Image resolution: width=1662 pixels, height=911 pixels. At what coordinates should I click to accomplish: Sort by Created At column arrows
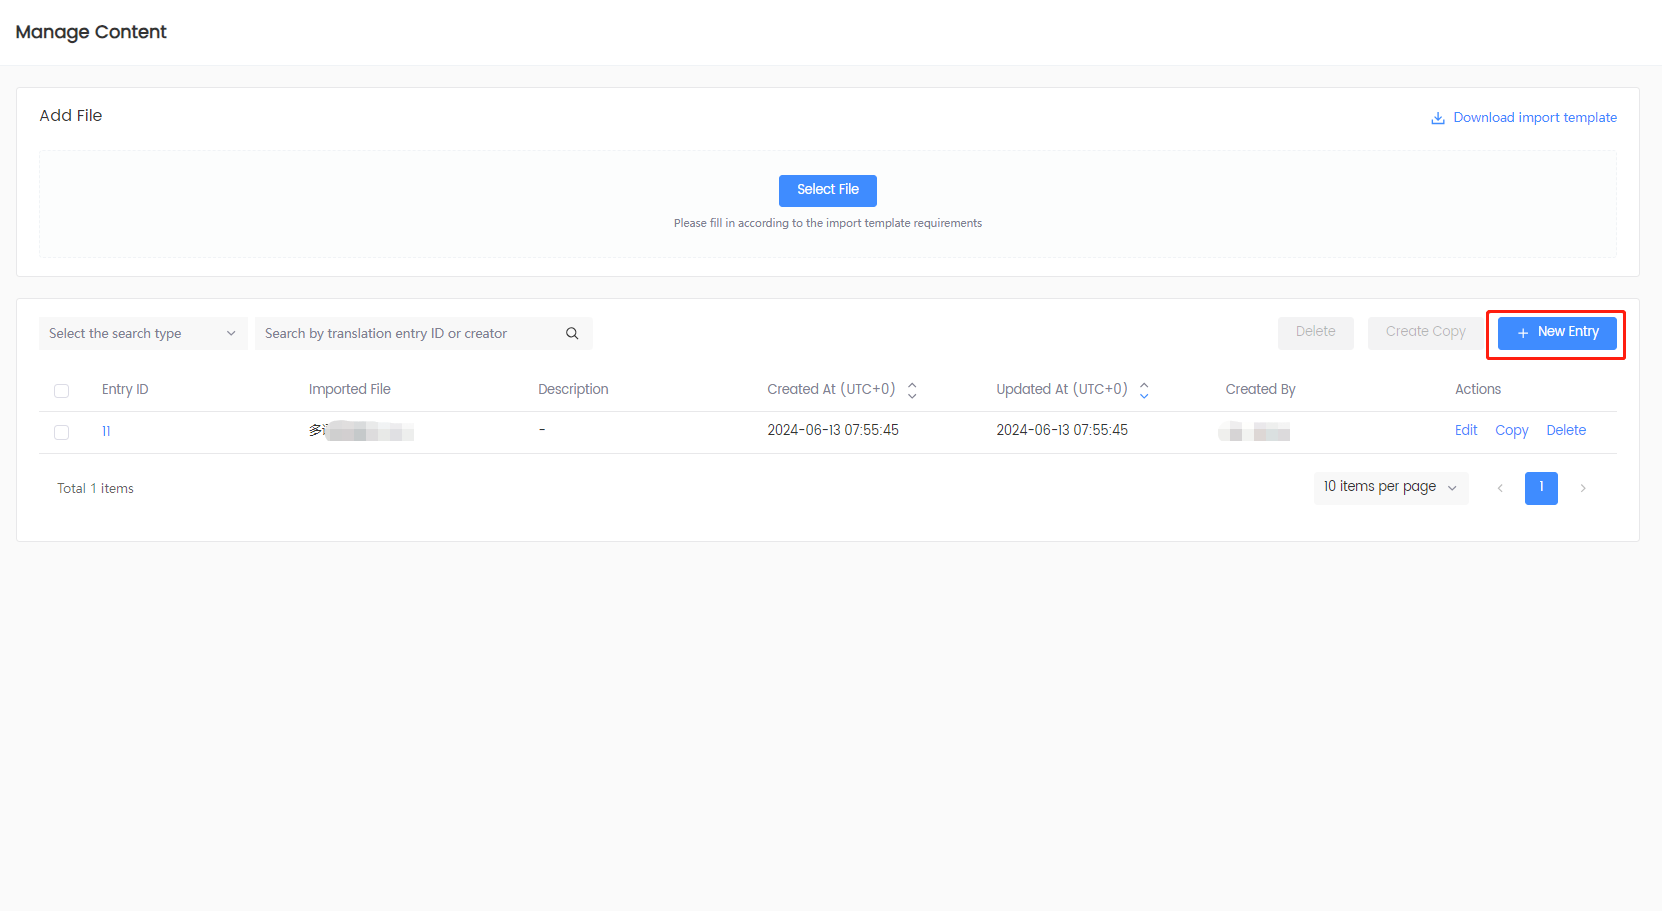pos(912,390)
